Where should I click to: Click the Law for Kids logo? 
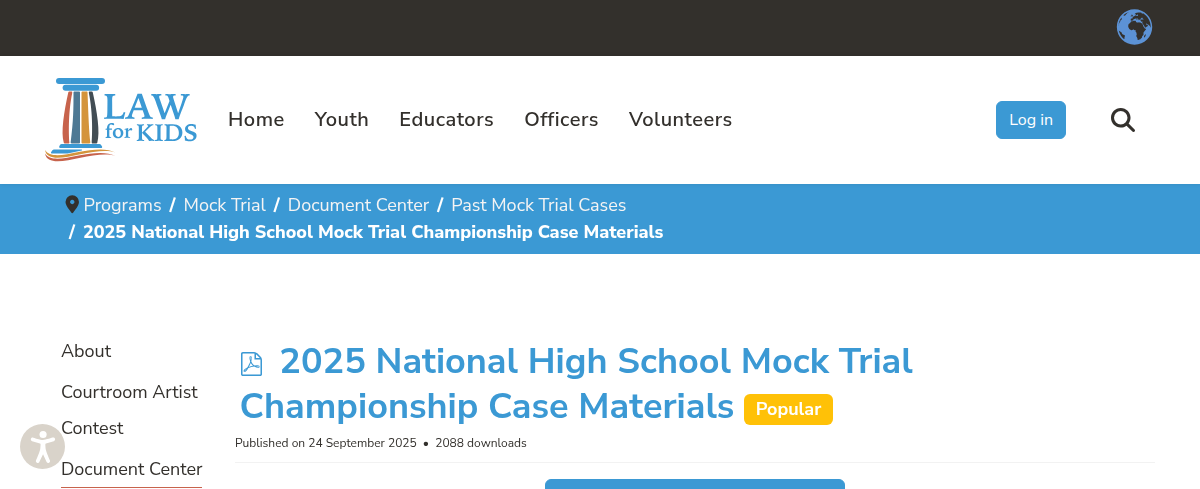[x=121, y=119]
